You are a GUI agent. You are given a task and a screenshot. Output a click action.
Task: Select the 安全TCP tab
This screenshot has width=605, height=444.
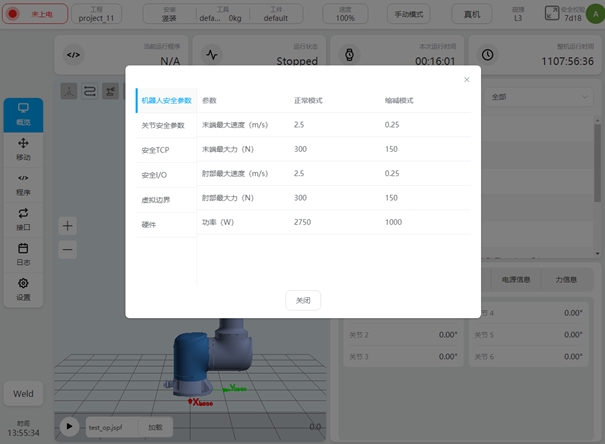coord(155,150)
